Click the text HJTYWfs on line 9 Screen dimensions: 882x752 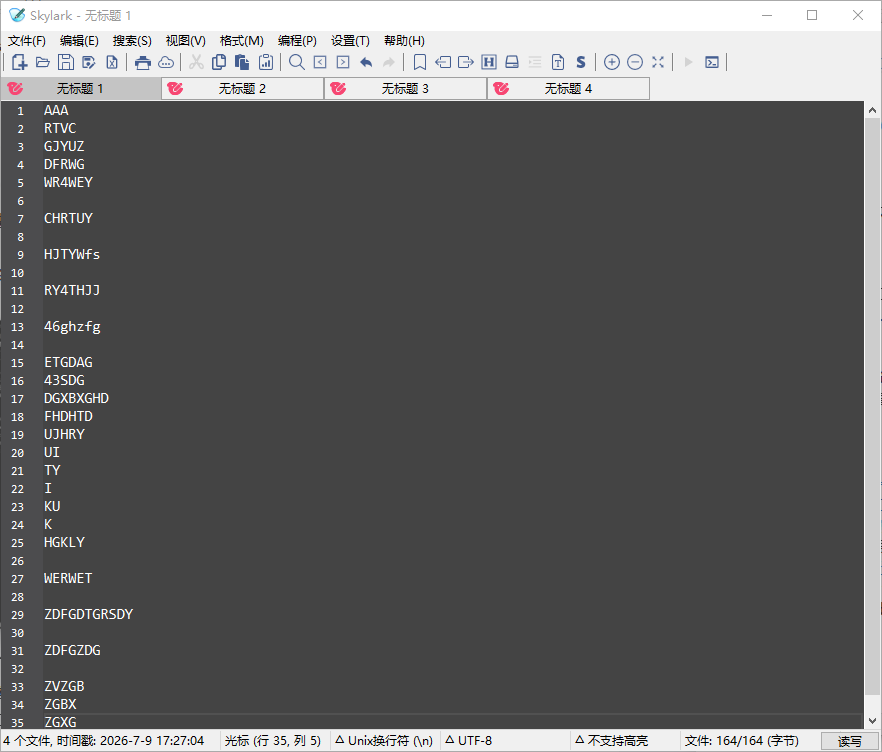click(x=72, y=254)
